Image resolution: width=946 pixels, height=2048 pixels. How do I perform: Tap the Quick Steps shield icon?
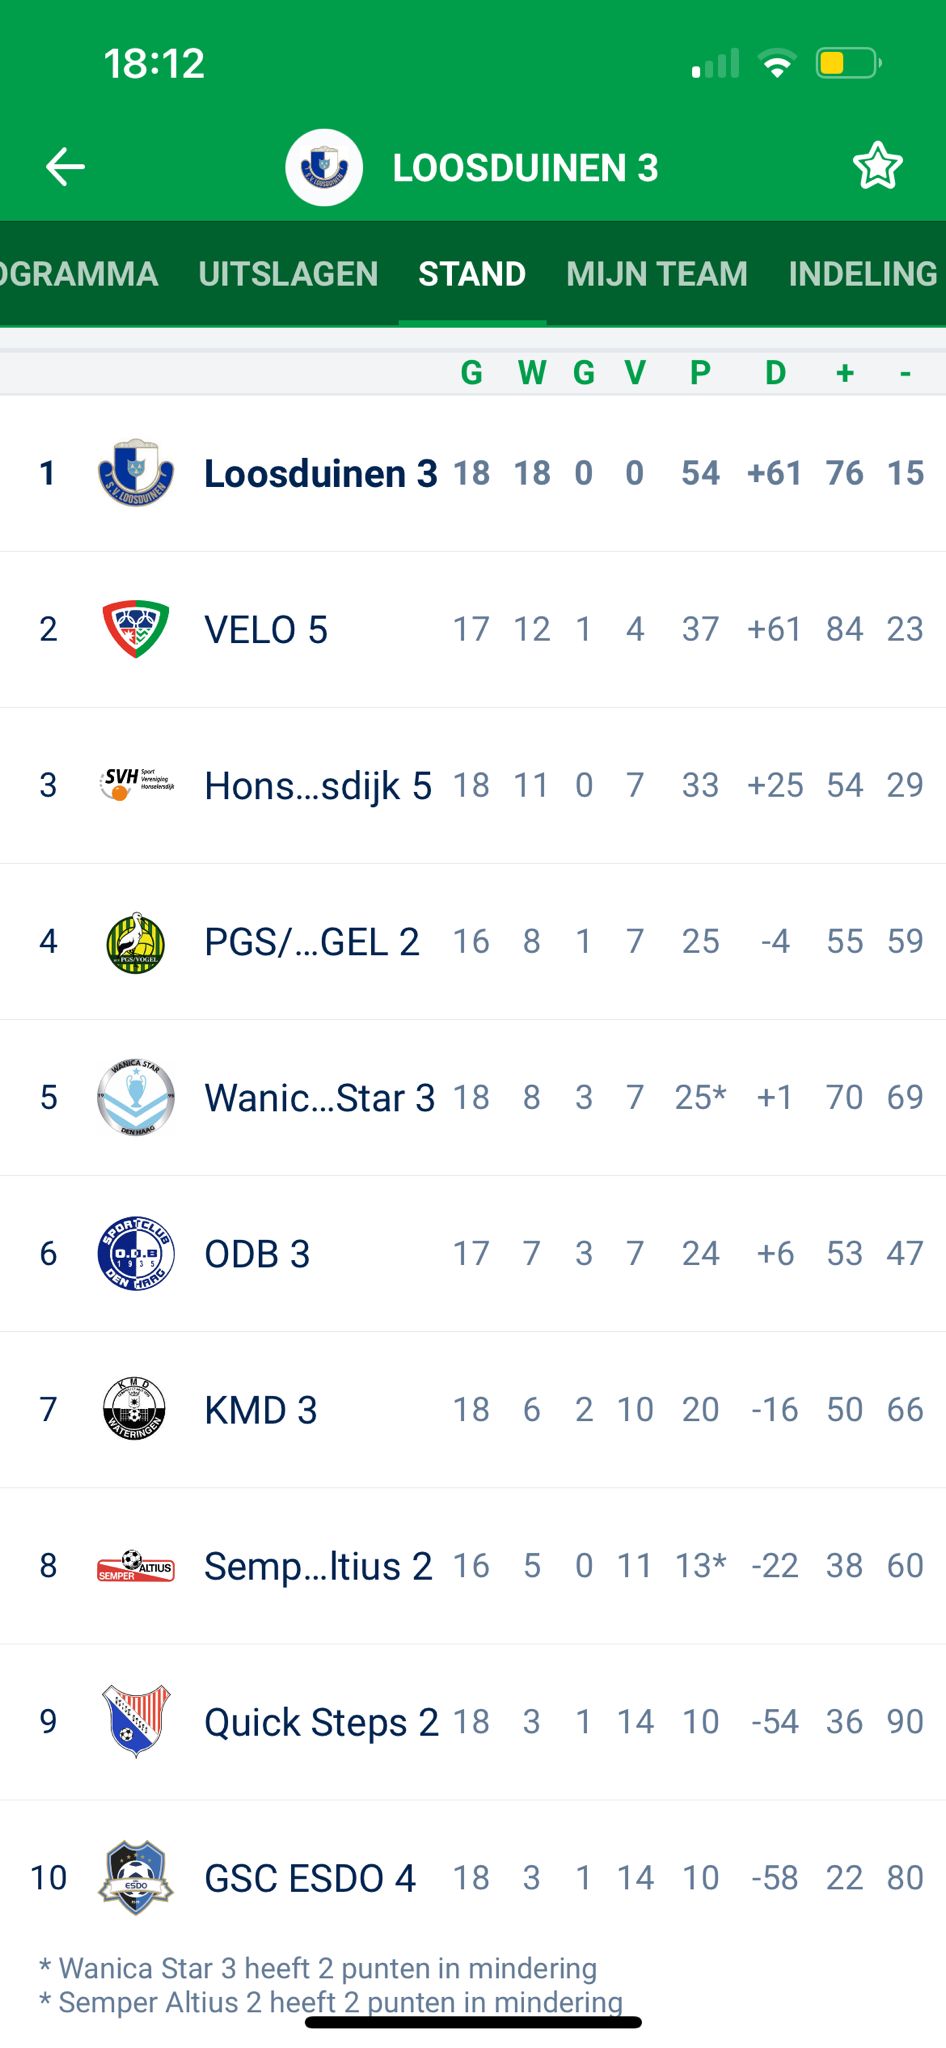[x=136, y=1721]
